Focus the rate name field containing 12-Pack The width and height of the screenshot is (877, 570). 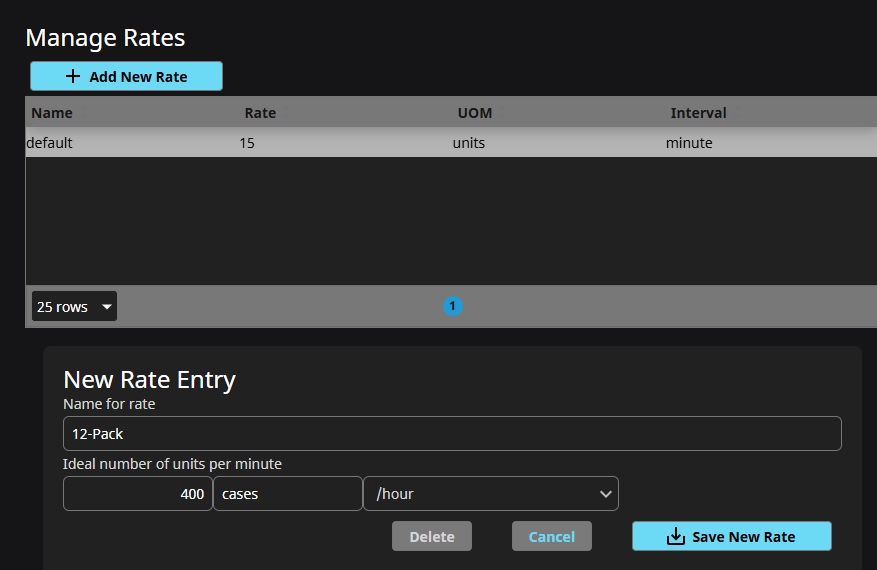point(451,434)
